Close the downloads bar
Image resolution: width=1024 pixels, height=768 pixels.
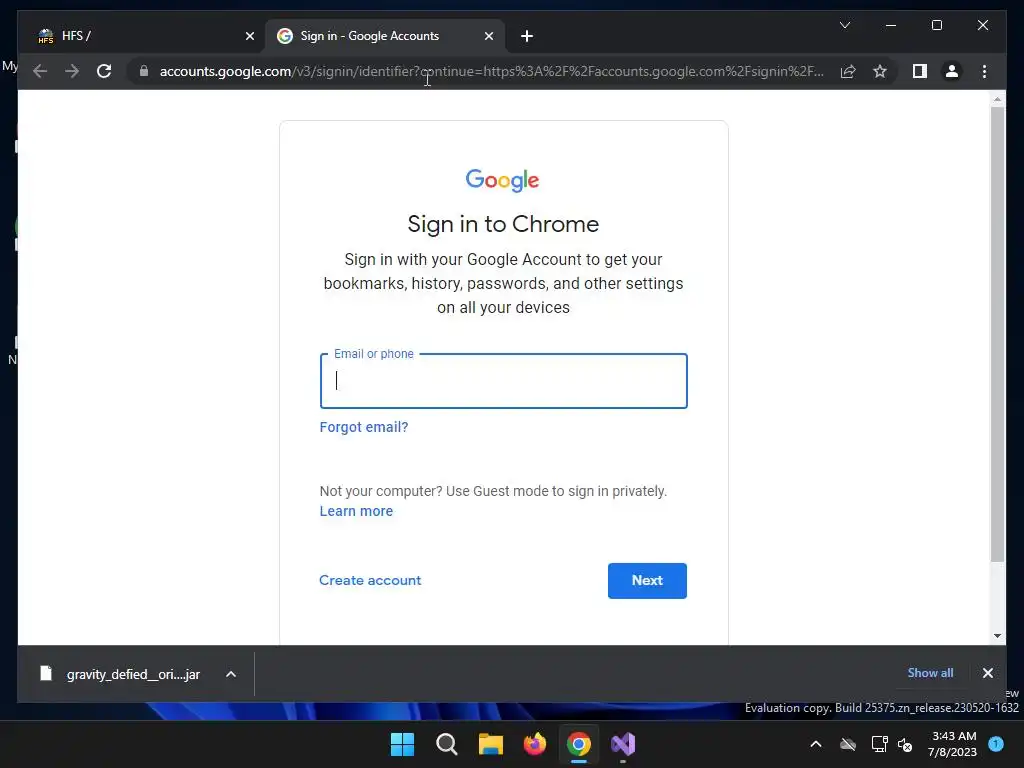pyautogui.click(x=987, y=673)
